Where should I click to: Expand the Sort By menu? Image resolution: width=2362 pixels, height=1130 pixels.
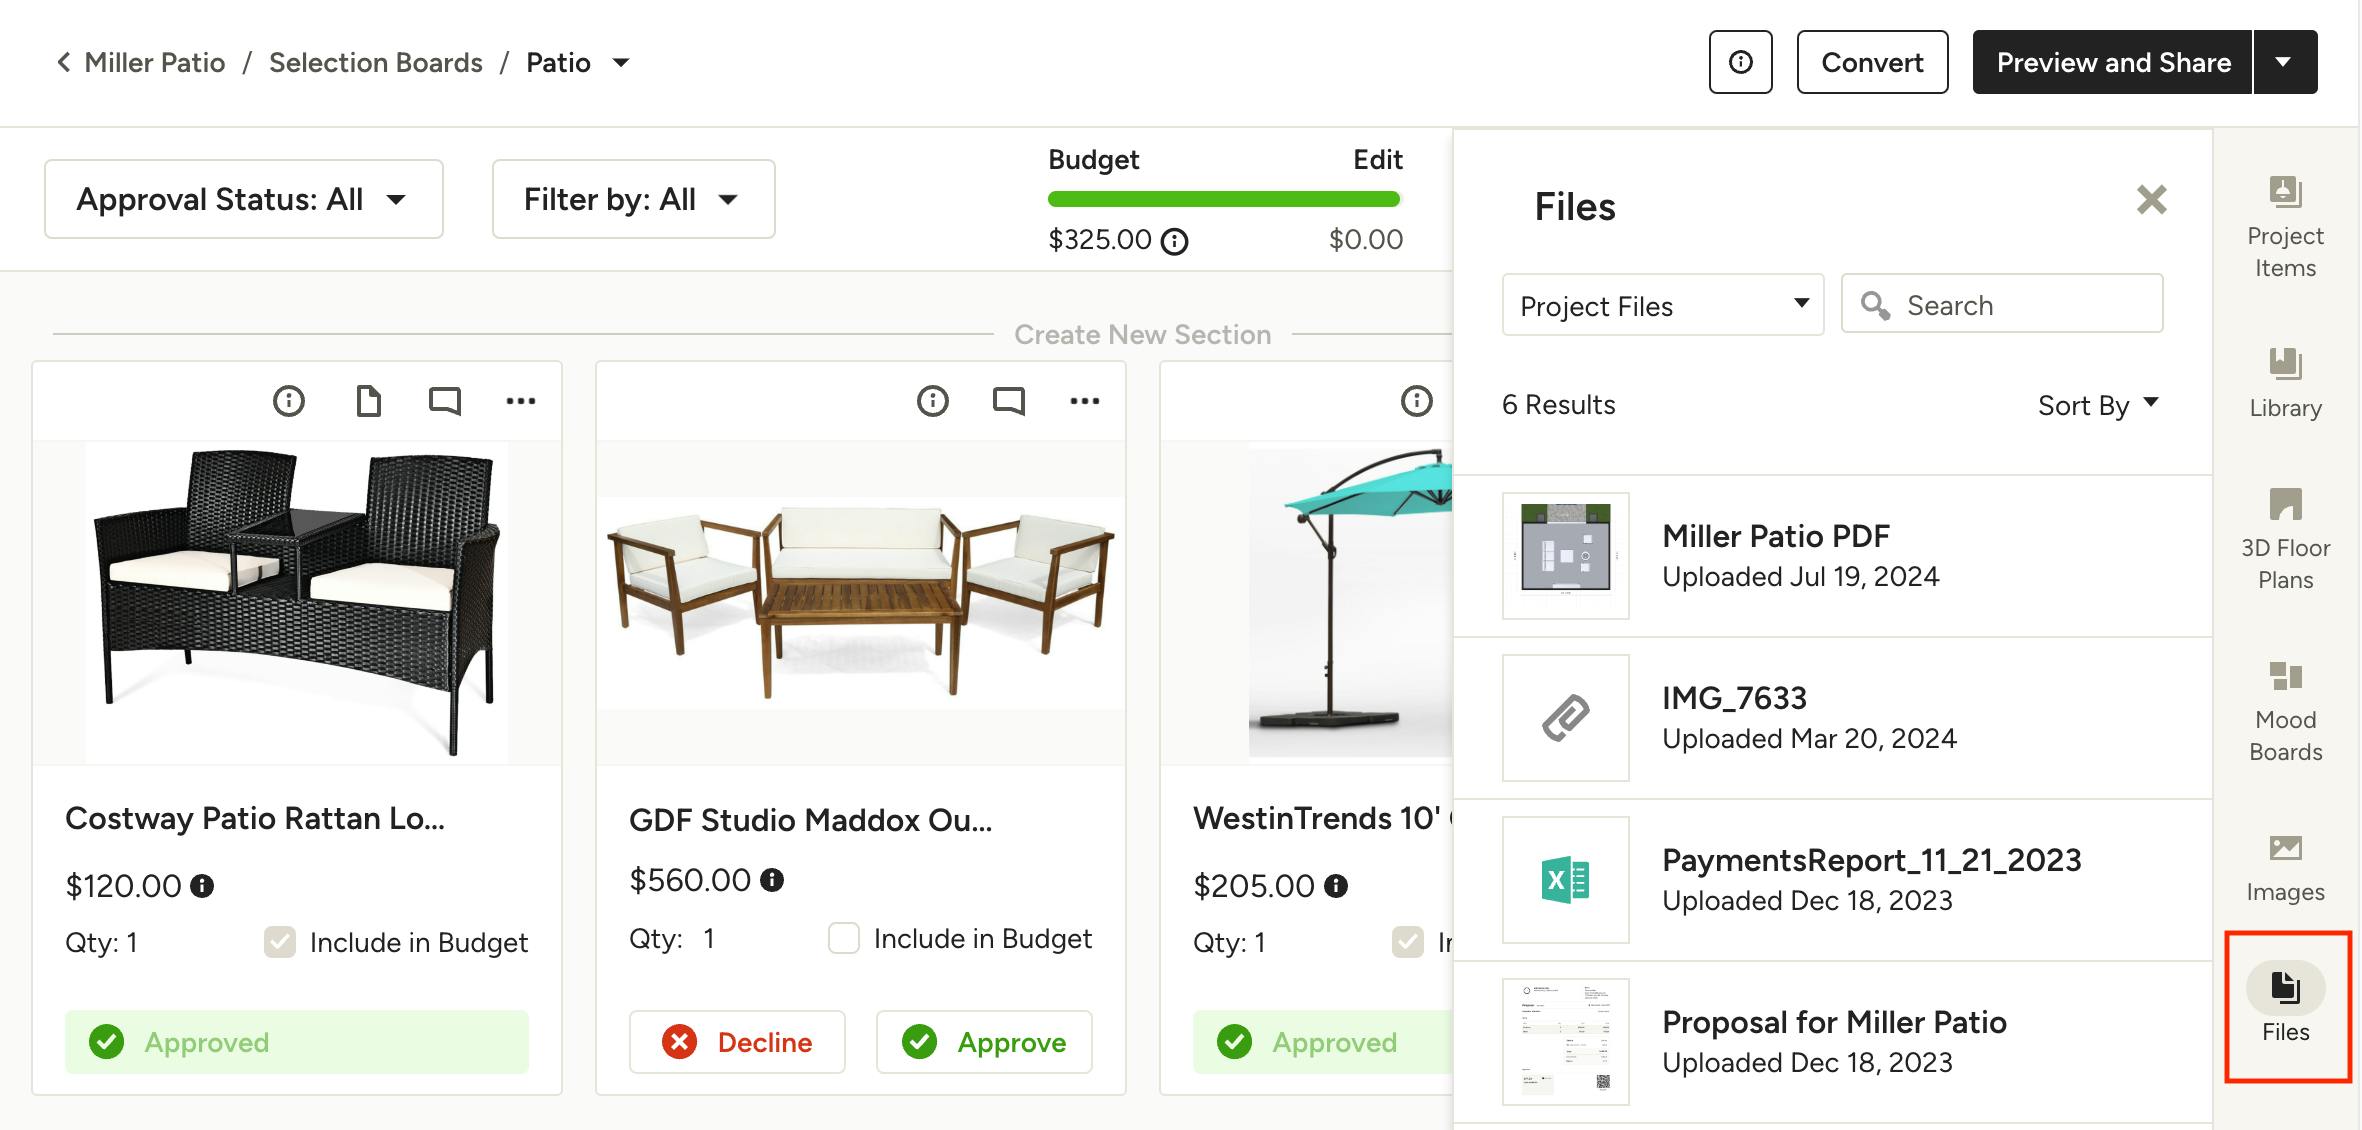(x=2098, y=405)
